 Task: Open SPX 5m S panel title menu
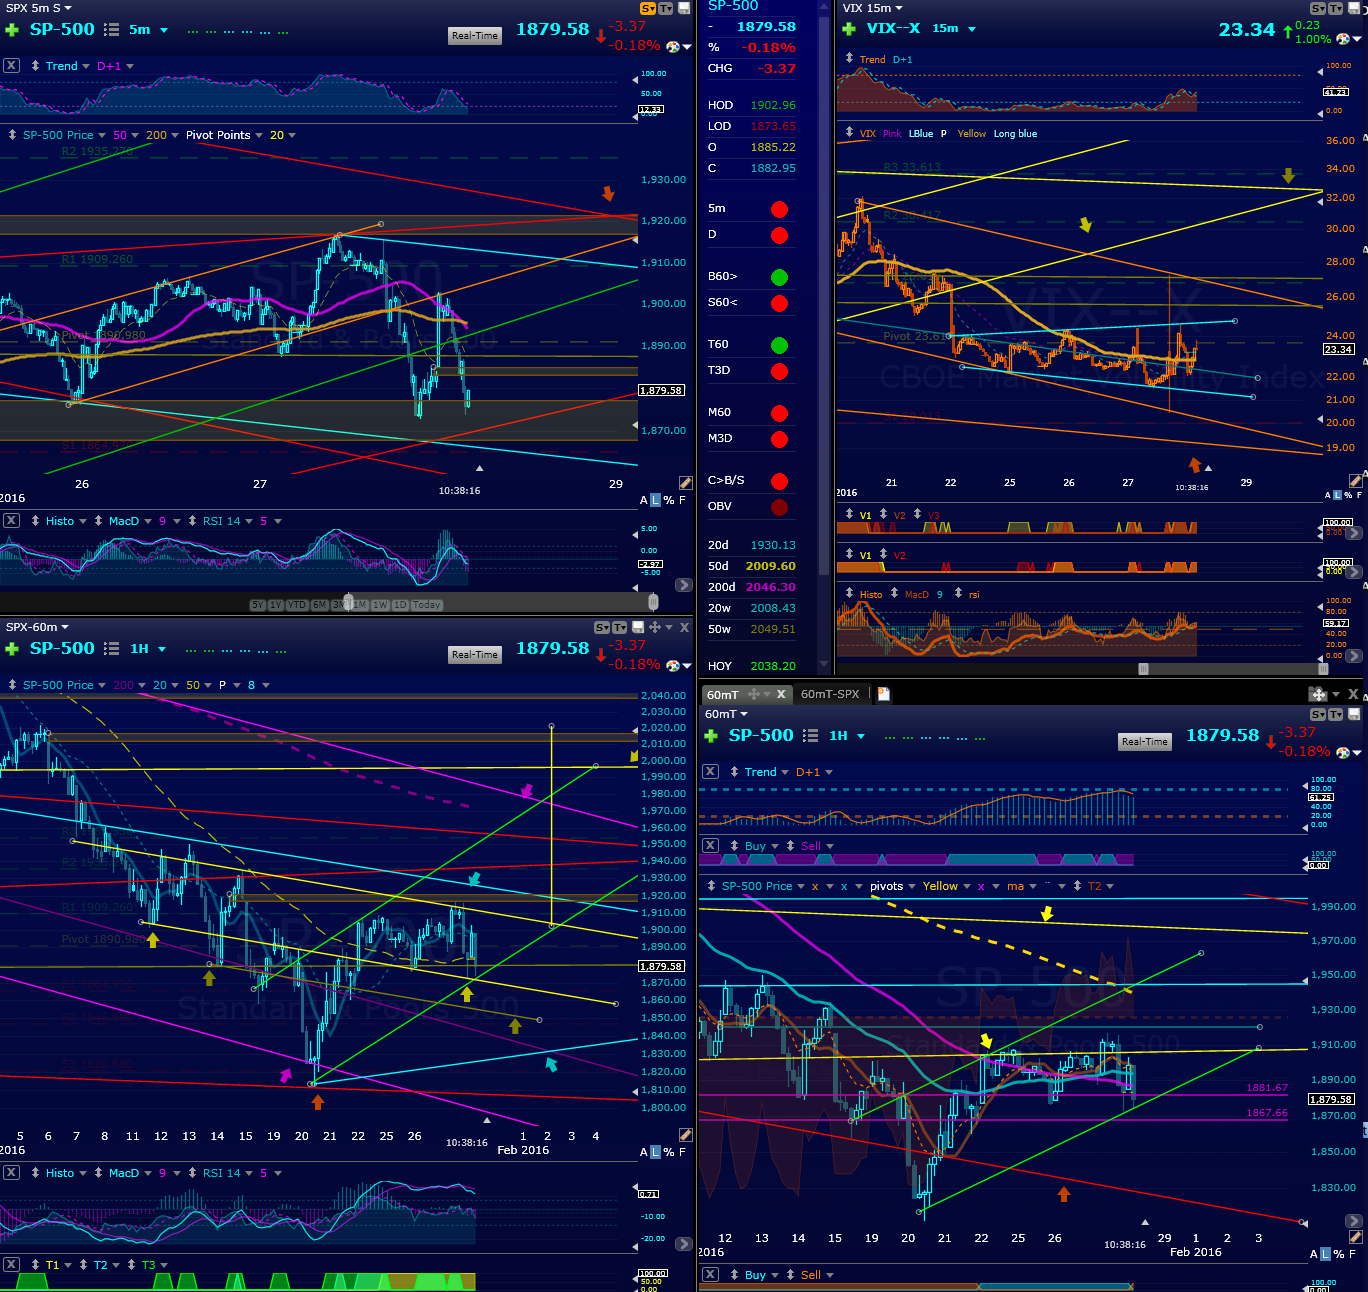coord(38,8)
